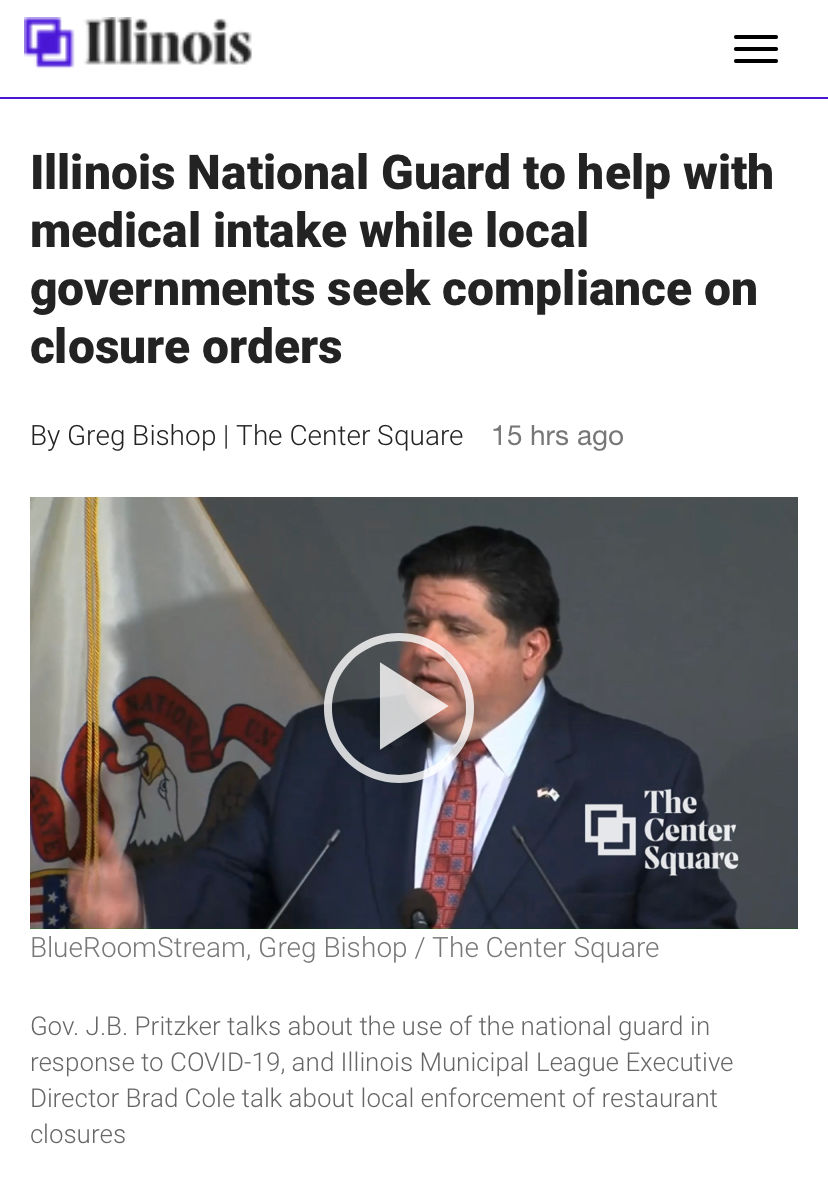Open the Illinois National Guard headline

click(x=402, y=259)
